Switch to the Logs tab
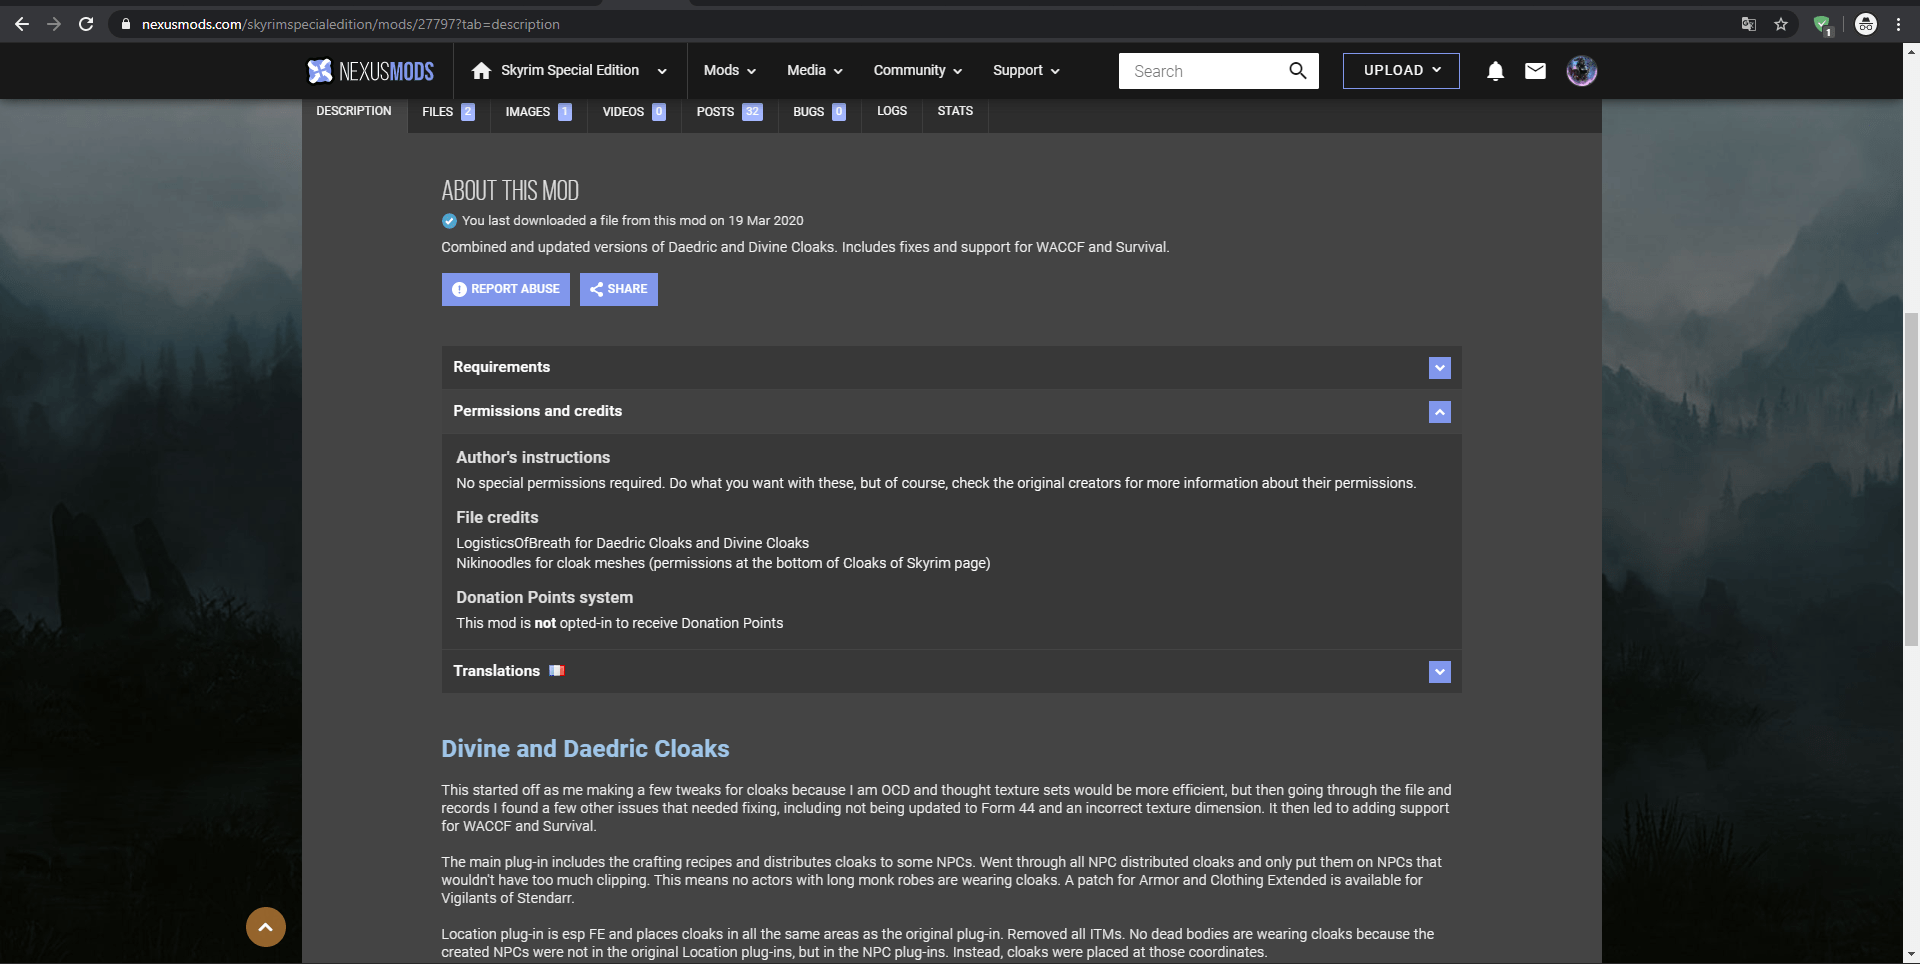Screen dimensions: 1920x964 click(892, 111)
